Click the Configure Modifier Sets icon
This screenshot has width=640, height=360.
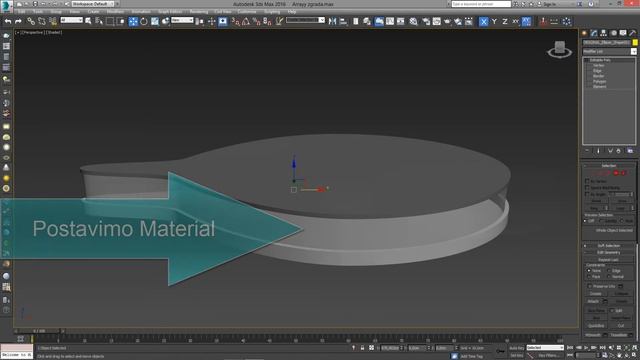click(x=630, y=151)
